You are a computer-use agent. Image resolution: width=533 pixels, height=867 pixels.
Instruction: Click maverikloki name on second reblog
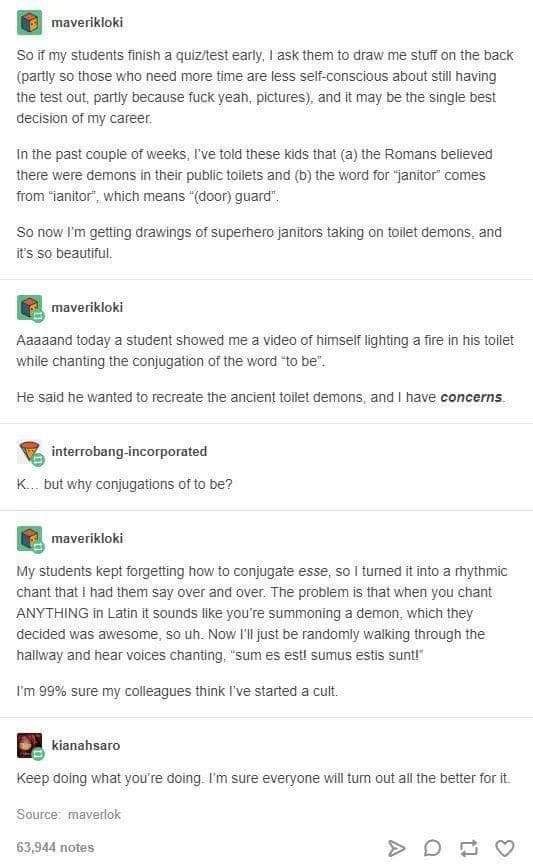tap(87, 307)
